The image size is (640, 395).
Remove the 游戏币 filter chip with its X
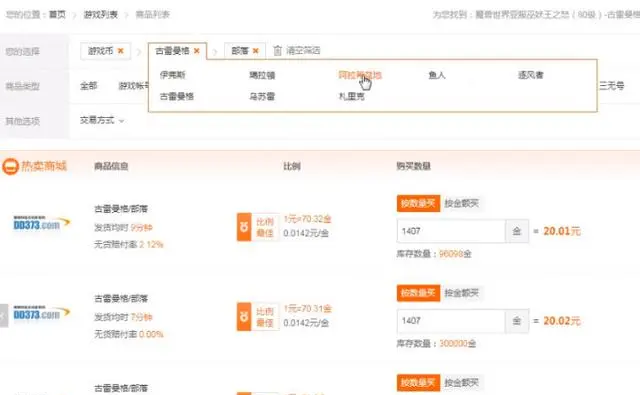pyautogui.click(x=120, y=51)
